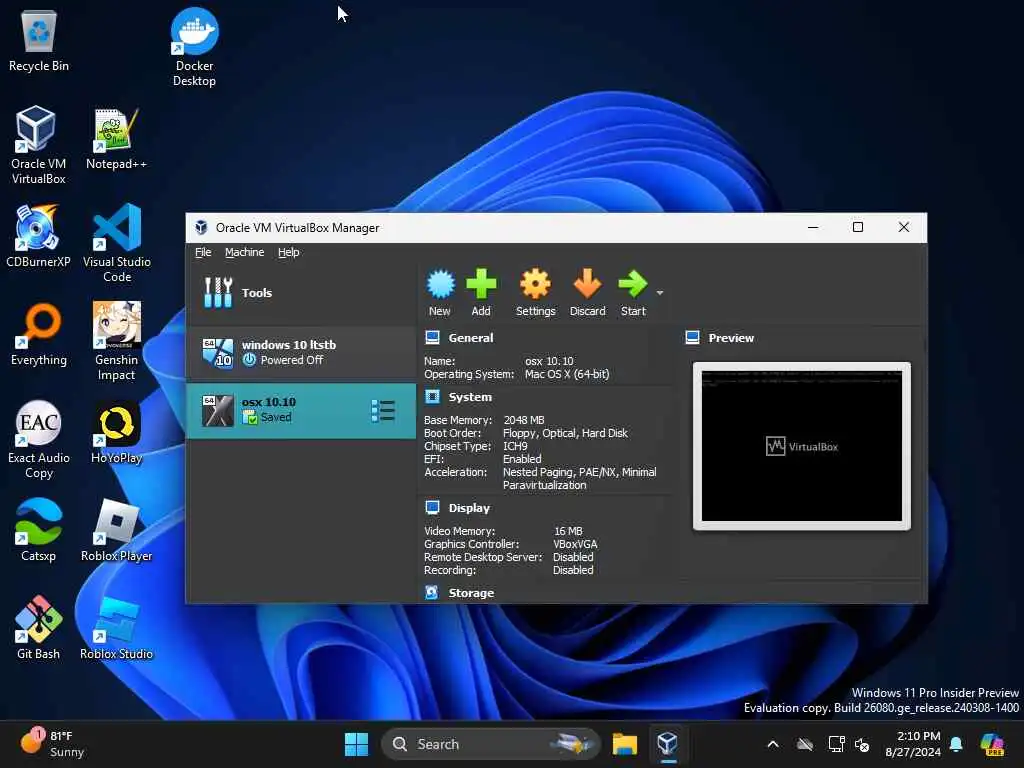
Task: Select the windows 10 ltstb machine
Action: (x=300, y=353)
